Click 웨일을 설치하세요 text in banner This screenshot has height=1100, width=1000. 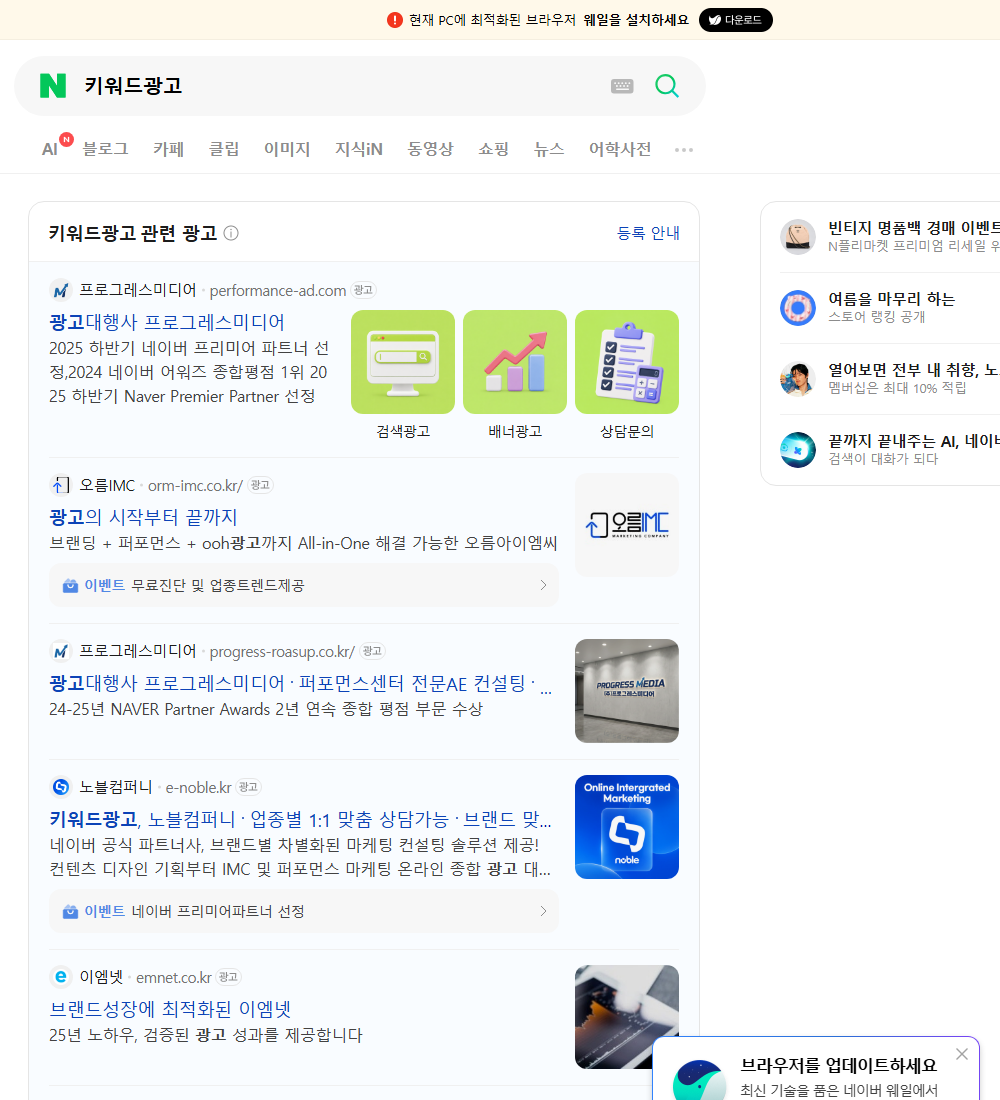click(636, 20)
